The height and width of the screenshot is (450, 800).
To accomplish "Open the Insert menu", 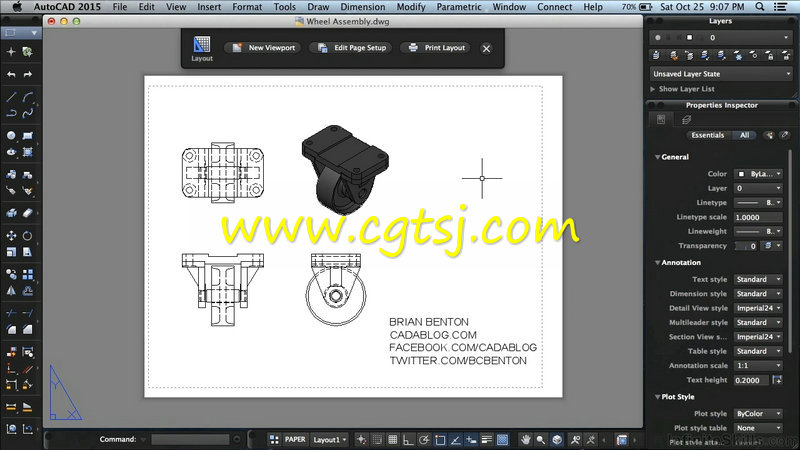I will (209, 7).
